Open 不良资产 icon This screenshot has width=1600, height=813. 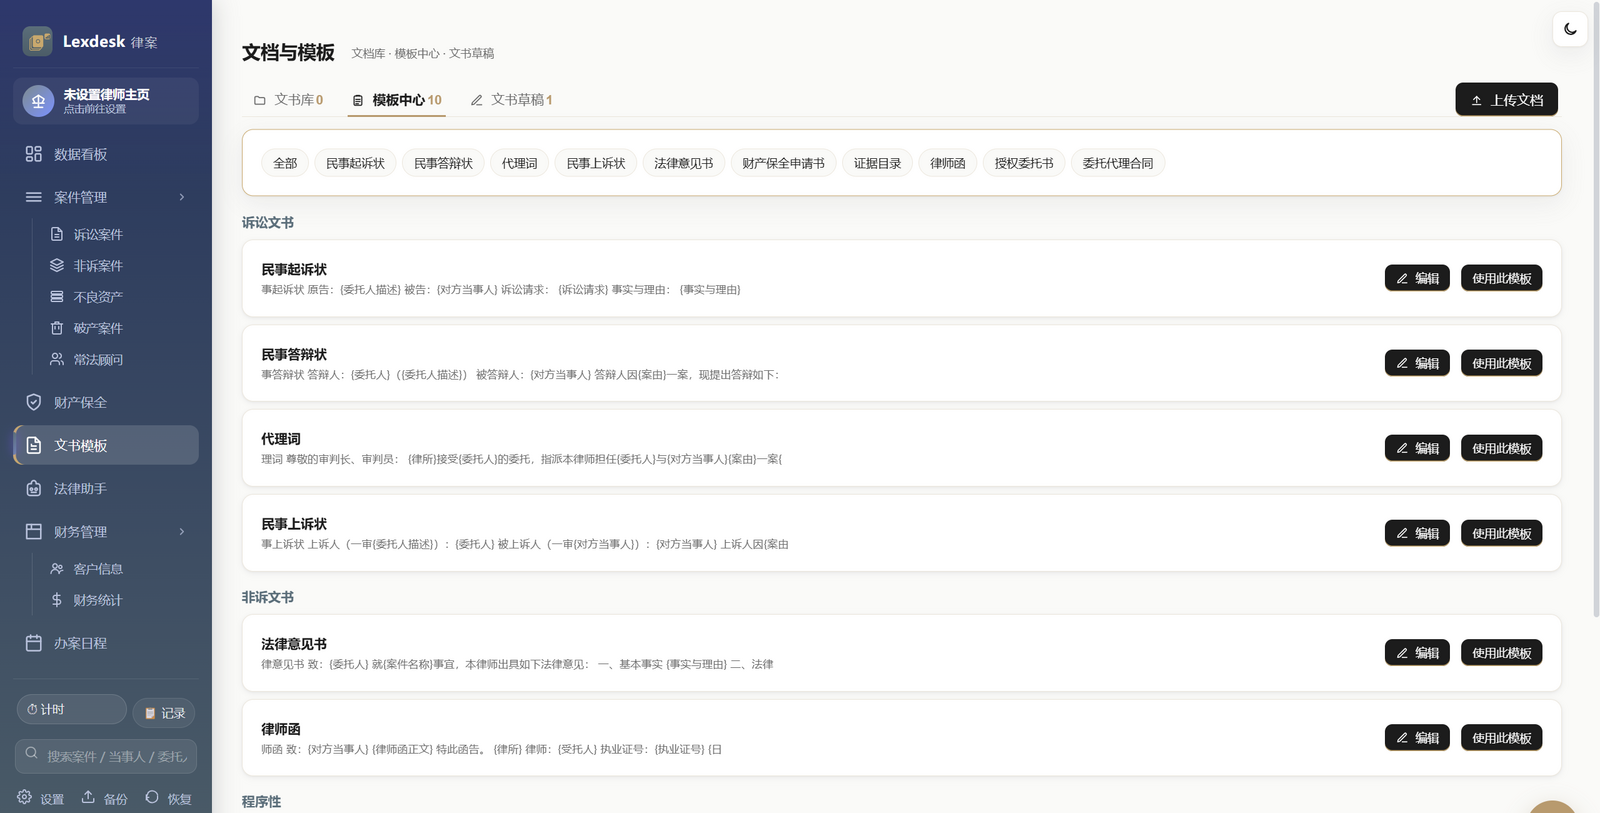click(57, 297)
